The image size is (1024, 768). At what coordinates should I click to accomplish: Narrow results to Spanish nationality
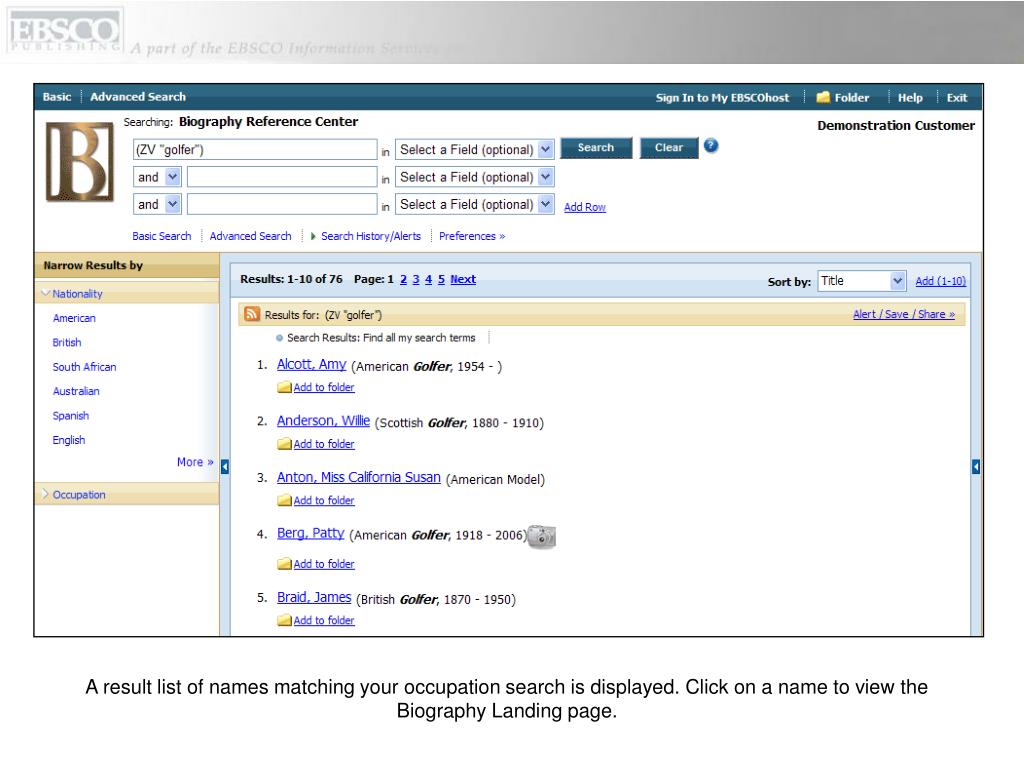[x=71, y=415]
